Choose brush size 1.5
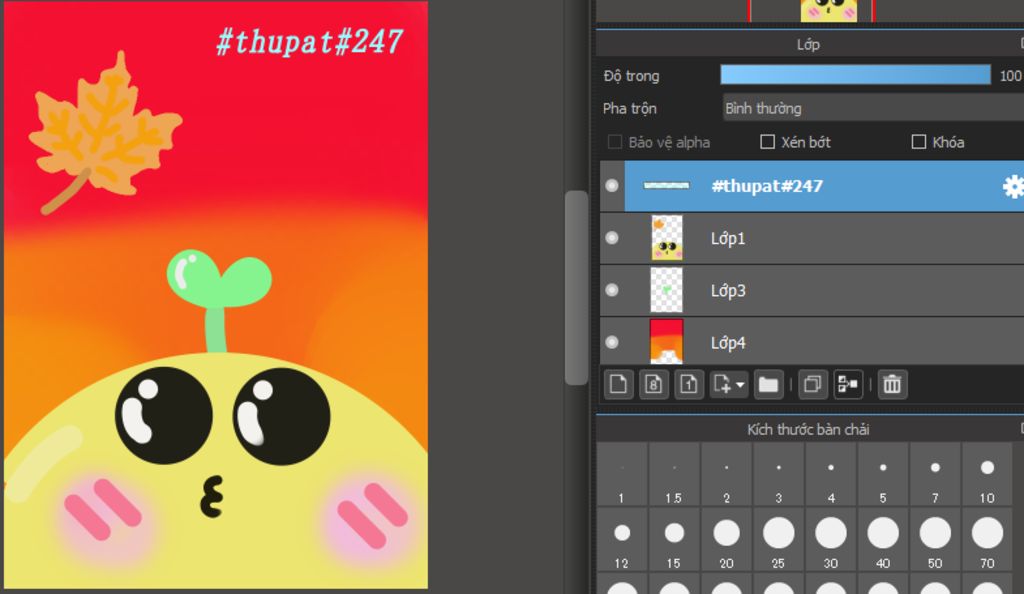 tap(674, 475)
